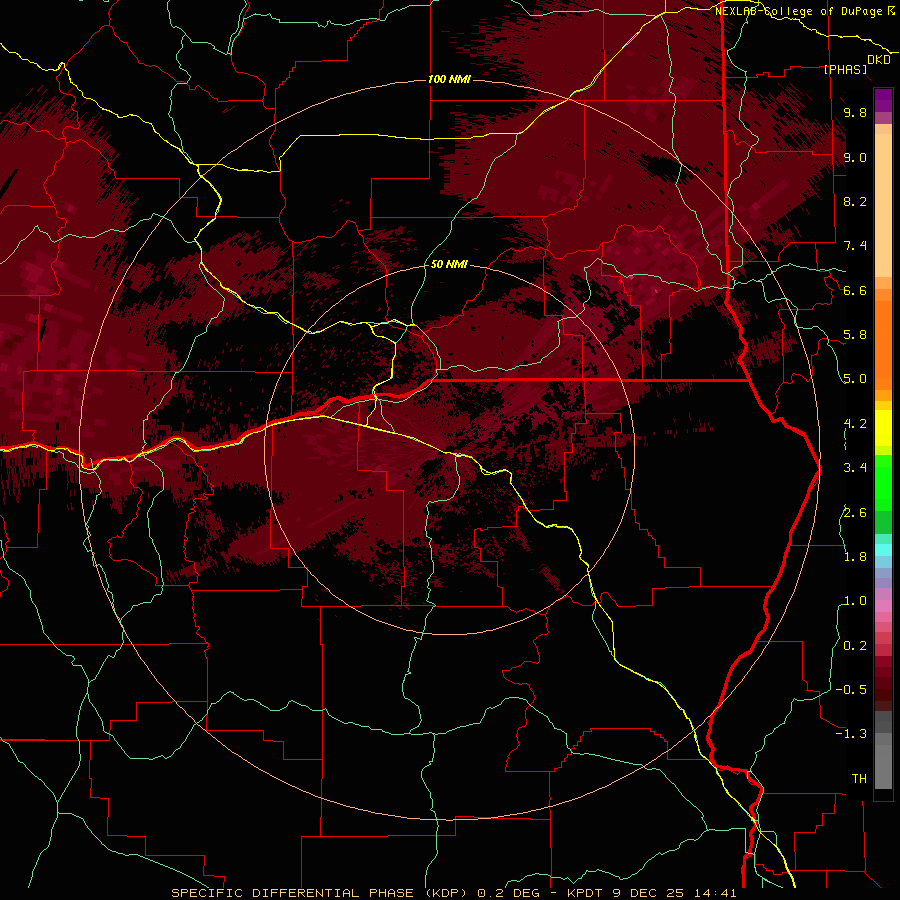Screen dimensions: 900x900
Task: Click the "DKD" label above the color scale
Action: coord(879,60)
